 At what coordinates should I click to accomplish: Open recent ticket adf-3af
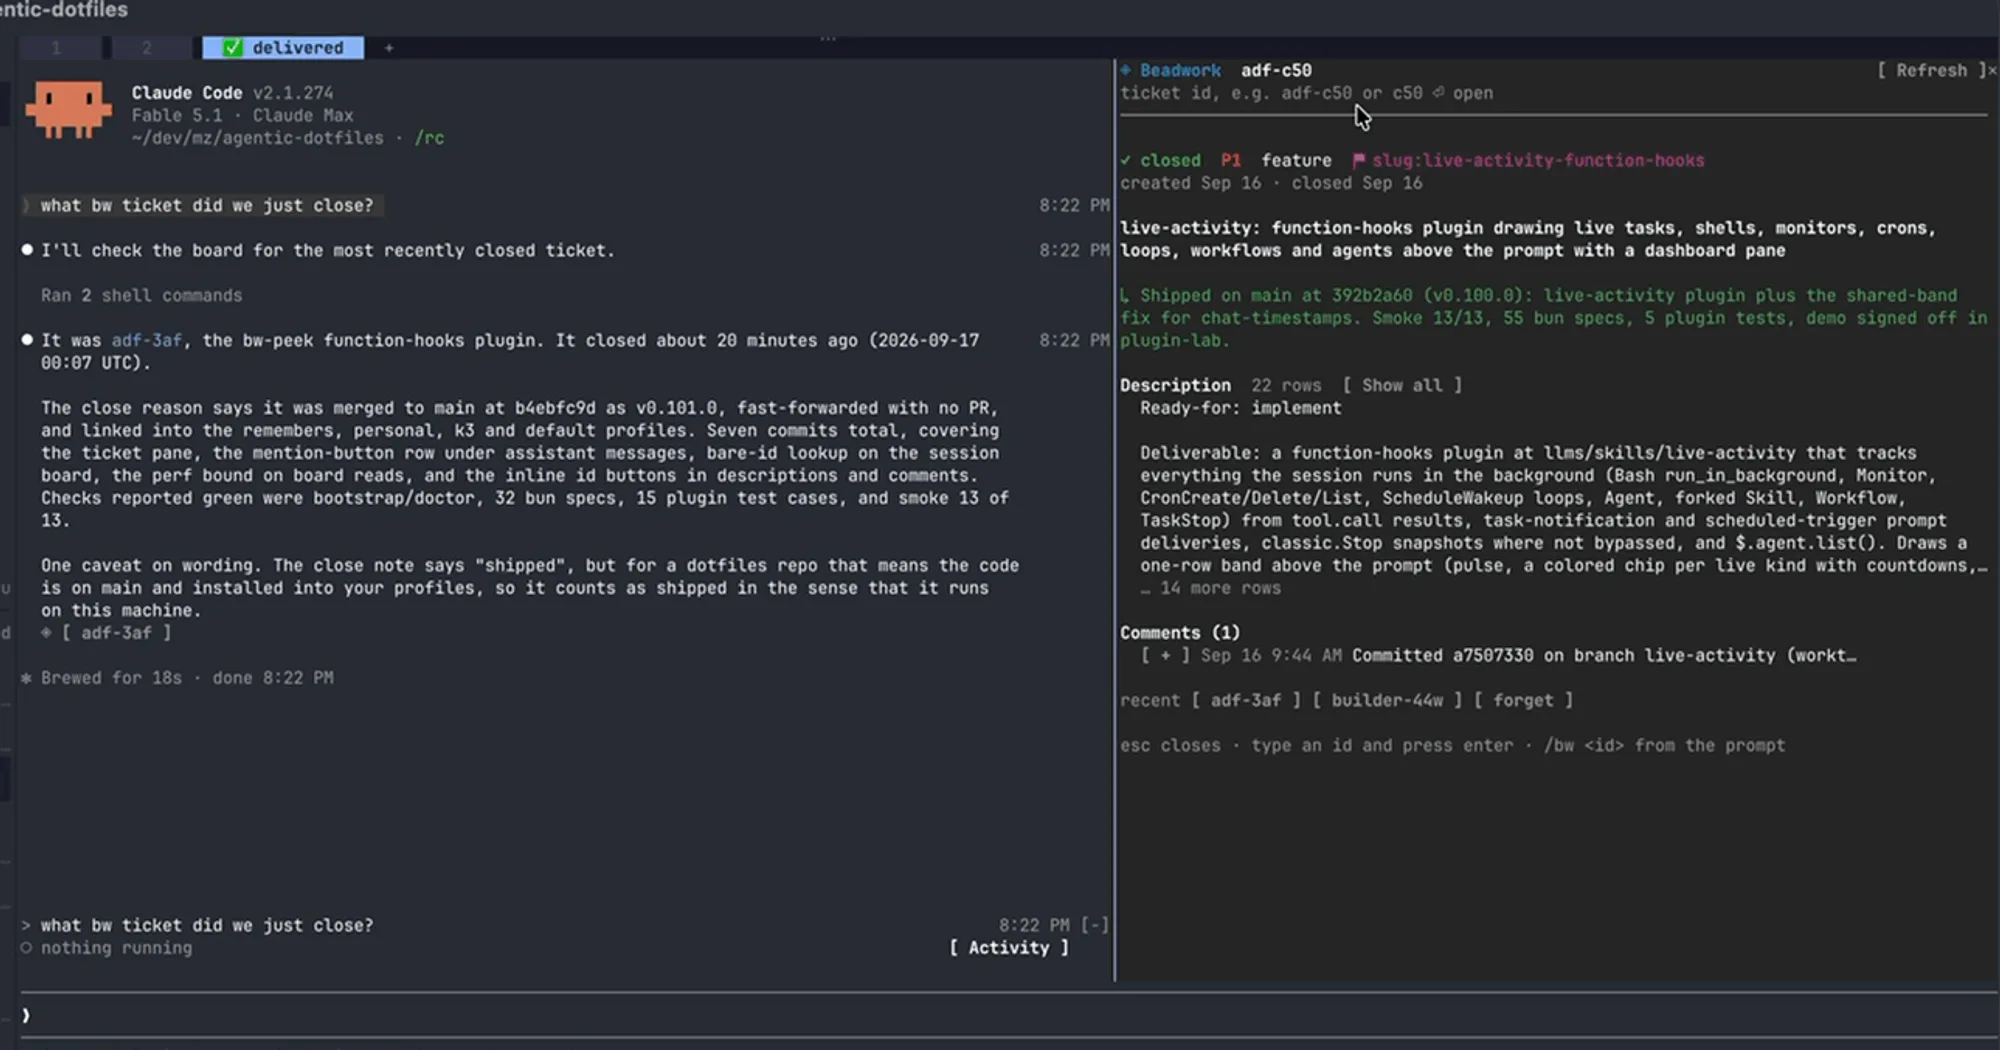1246,701
